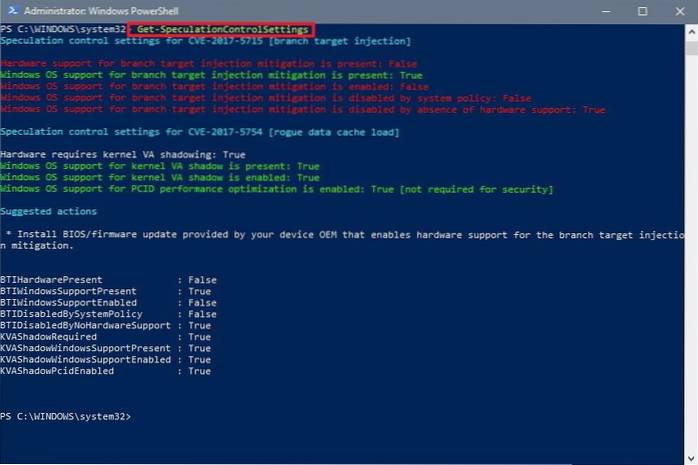698x465 pixels.
Task: Close the PowerShell window
Action: click(680, 10)
